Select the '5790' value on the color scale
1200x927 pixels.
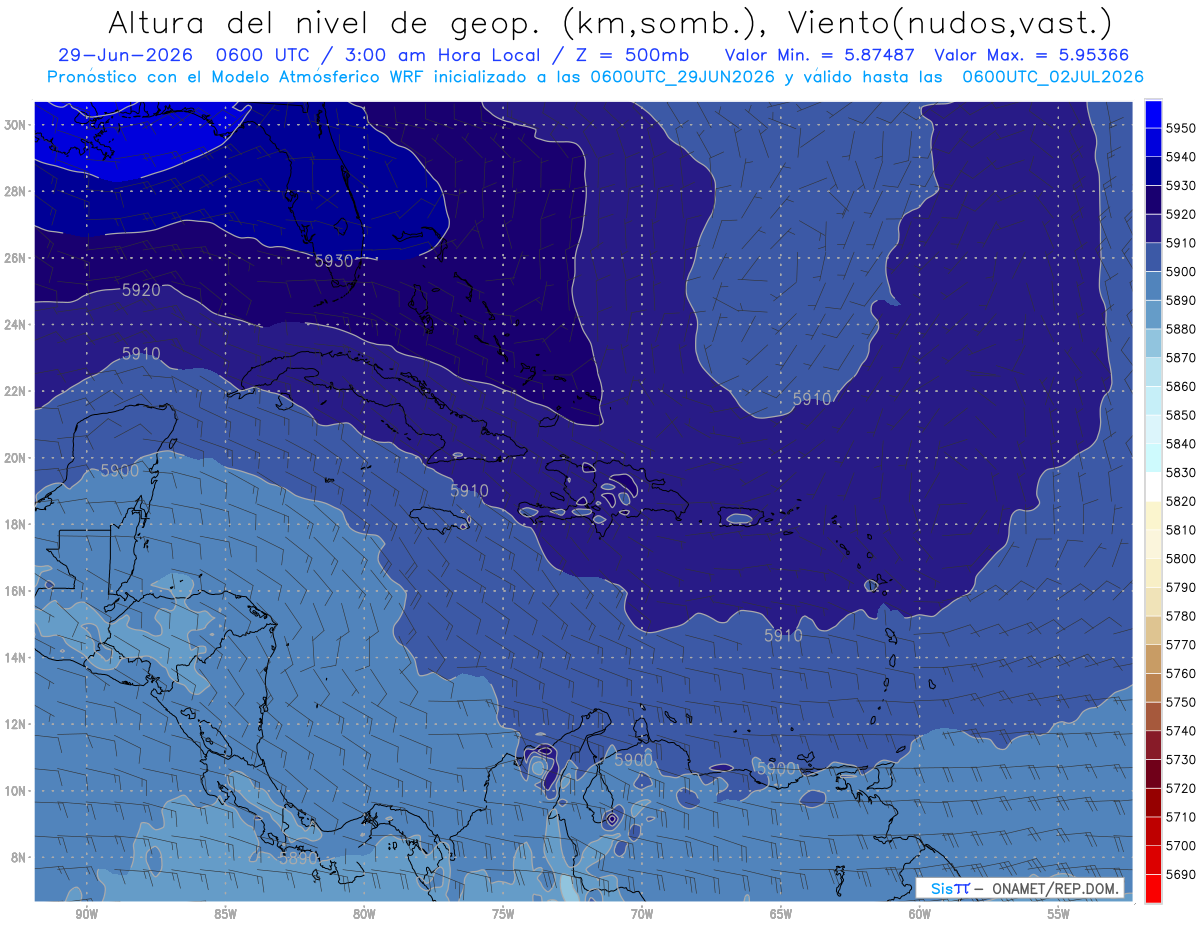tap(1181, 587)
